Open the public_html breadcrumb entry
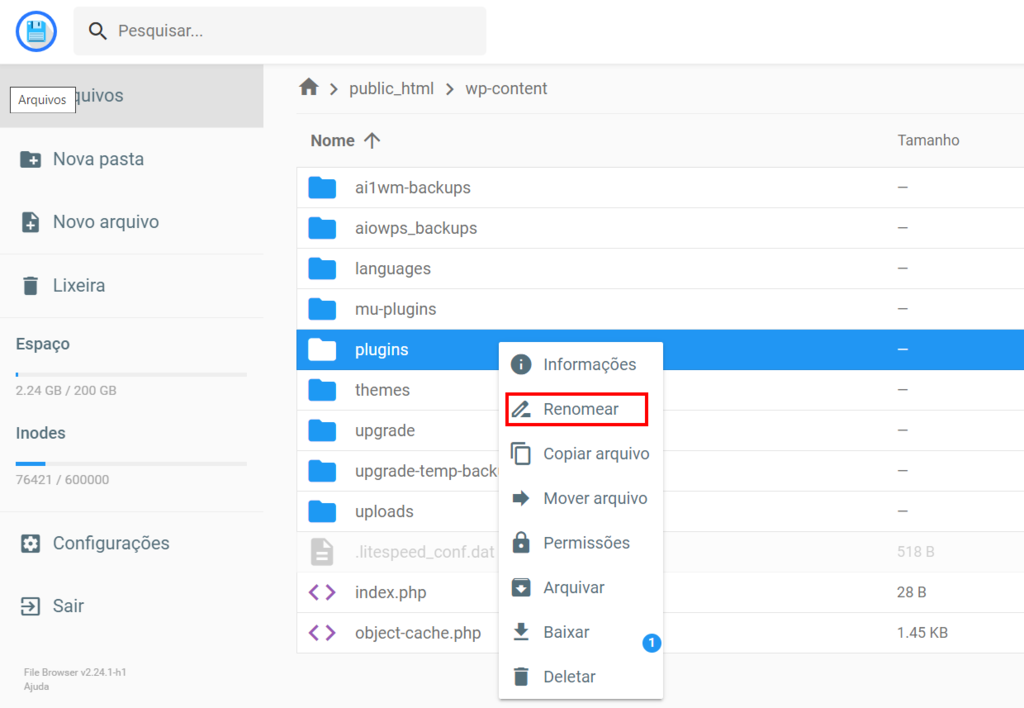 390,88
